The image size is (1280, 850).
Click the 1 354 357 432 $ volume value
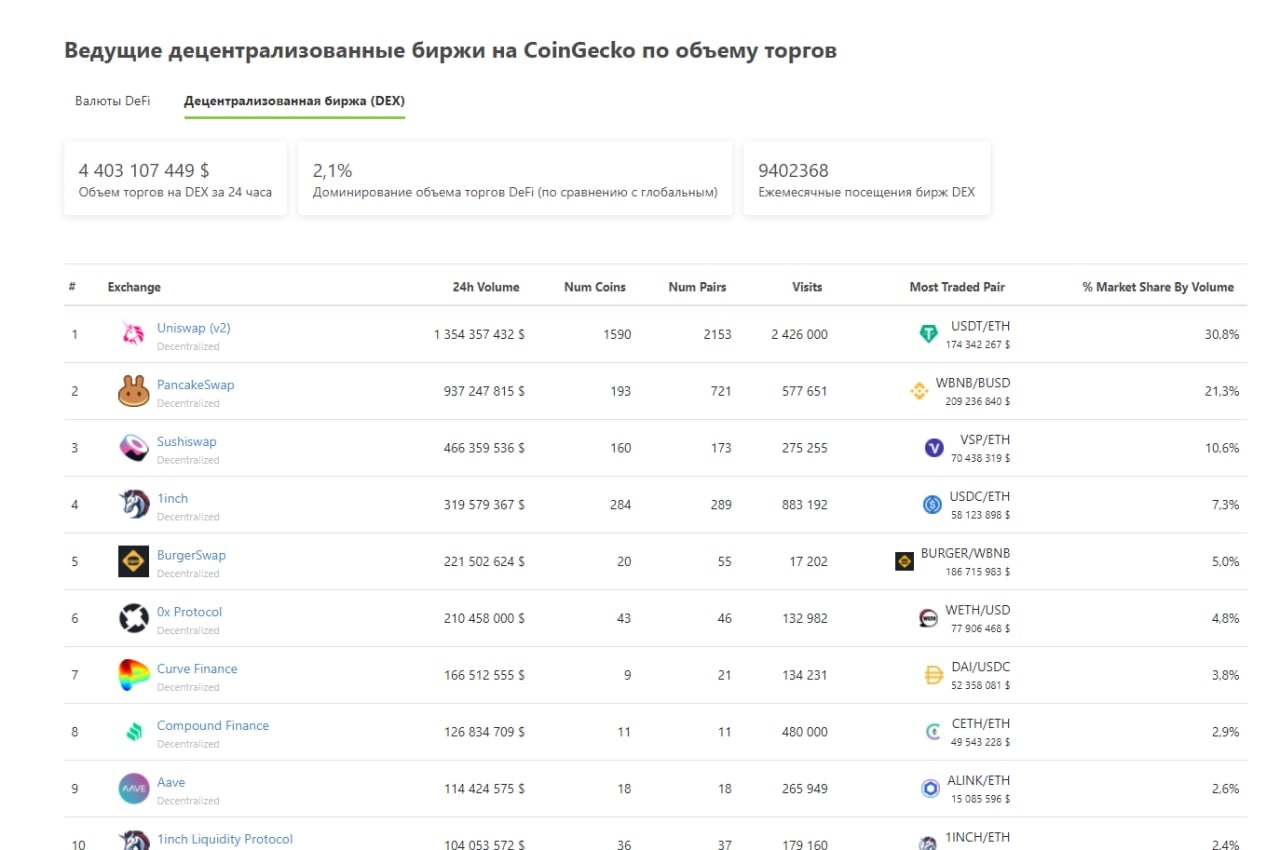pyautogui.click(x=480, y=335)
